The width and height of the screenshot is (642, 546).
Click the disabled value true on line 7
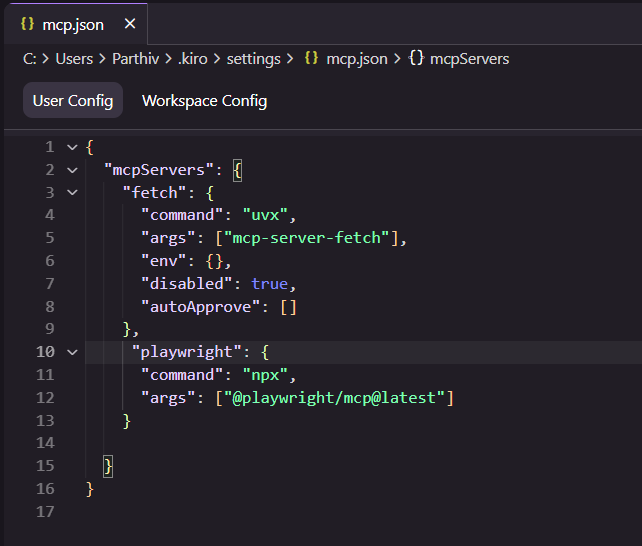click(269, 284)
